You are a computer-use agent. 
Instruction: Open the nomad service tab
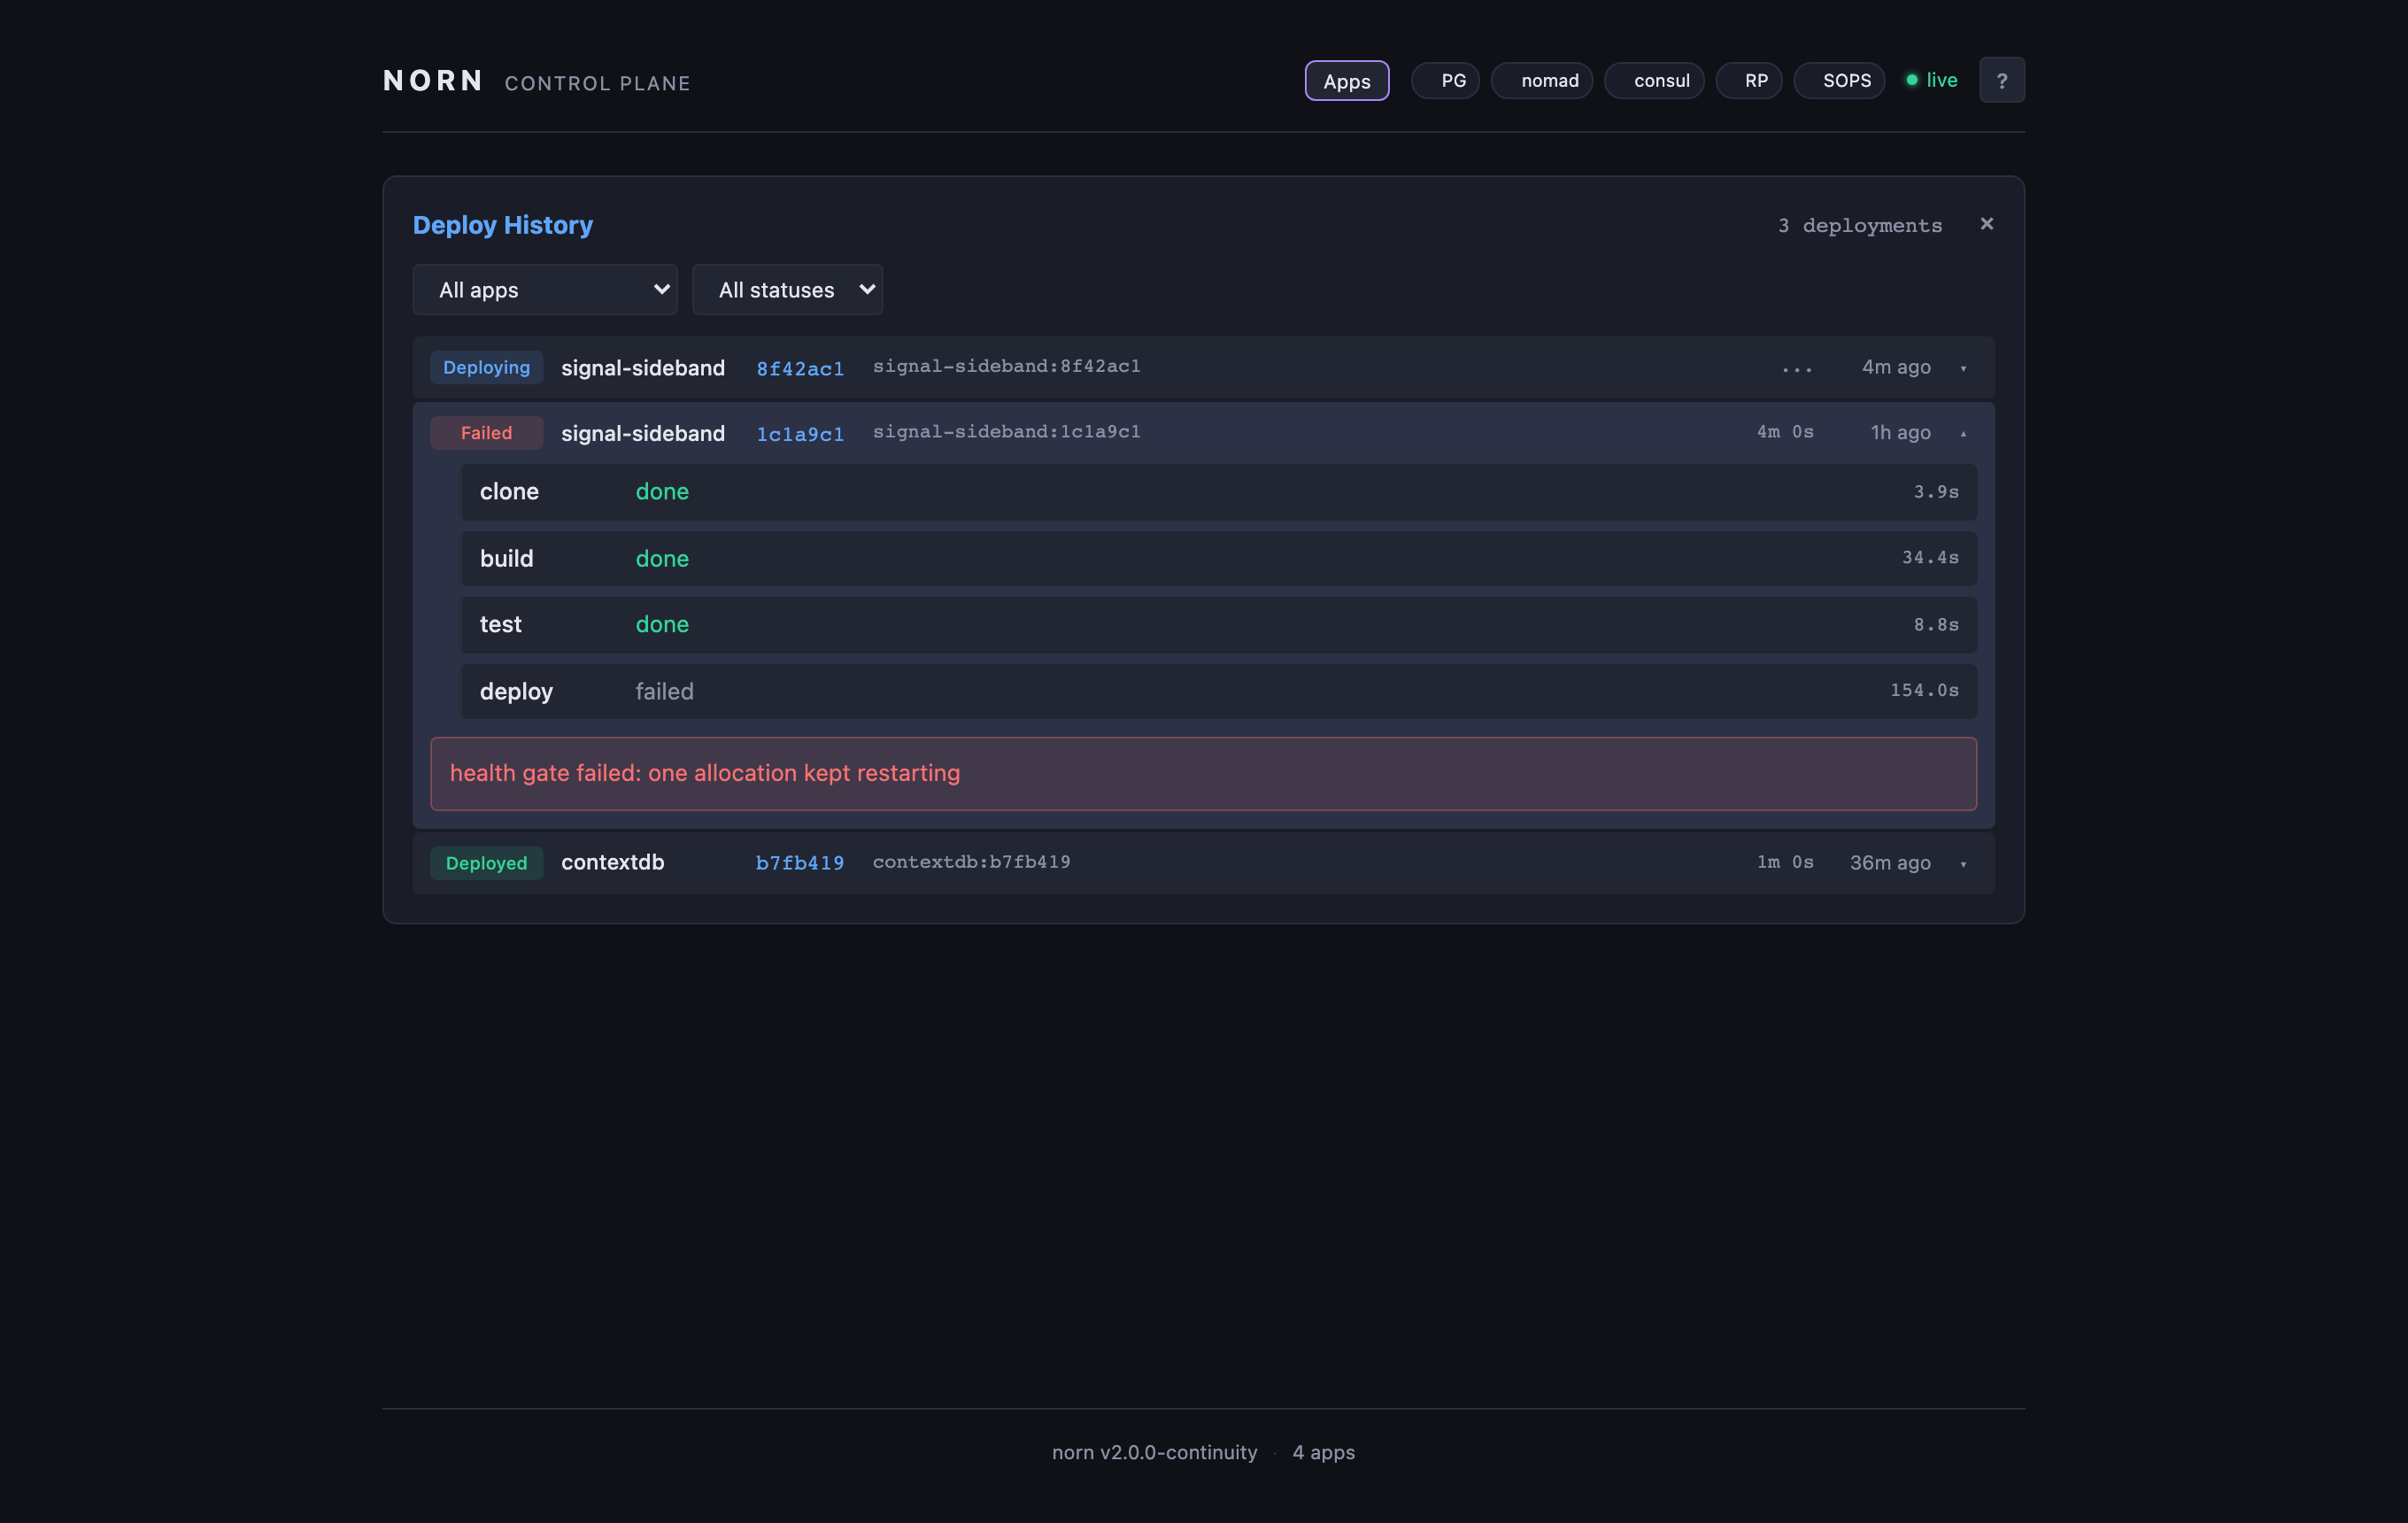click(1541, 81)
